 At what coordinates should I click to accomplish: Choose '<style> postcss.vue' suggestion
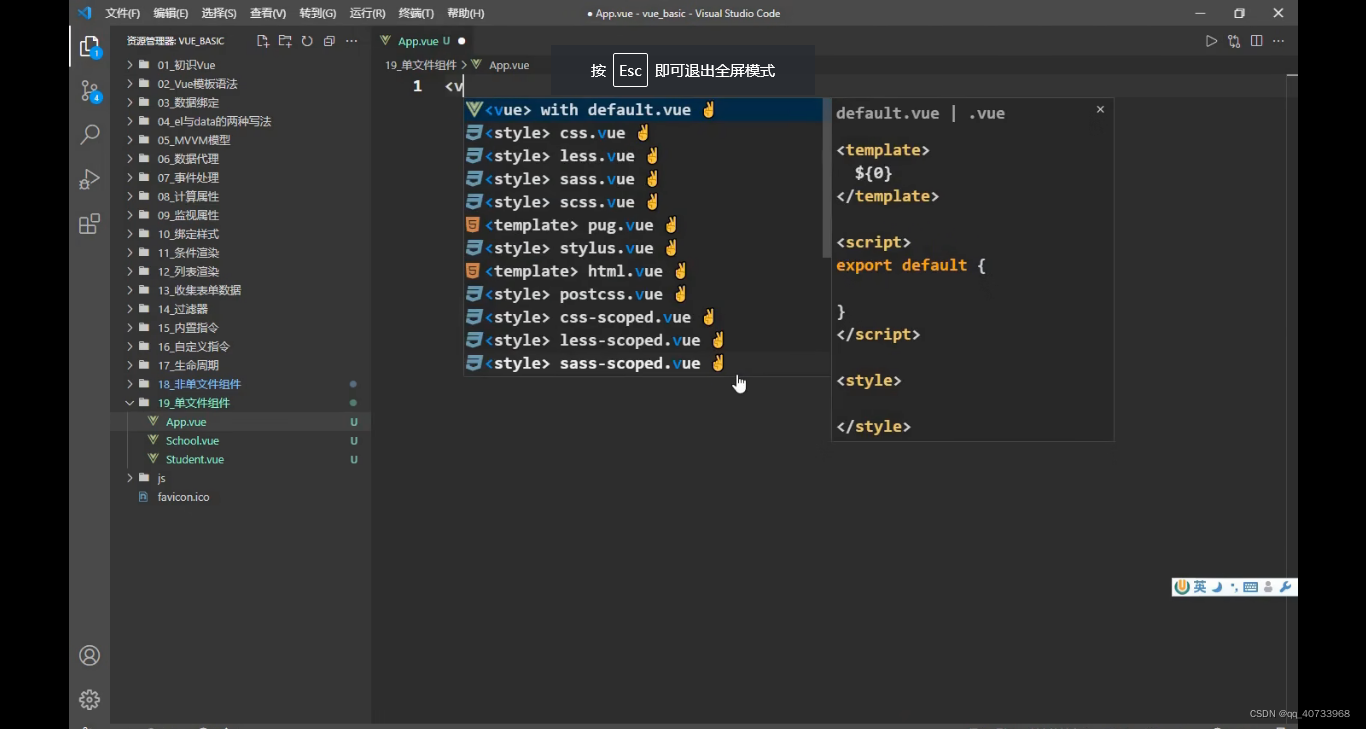pyautogui.click(x=643, y=294)
